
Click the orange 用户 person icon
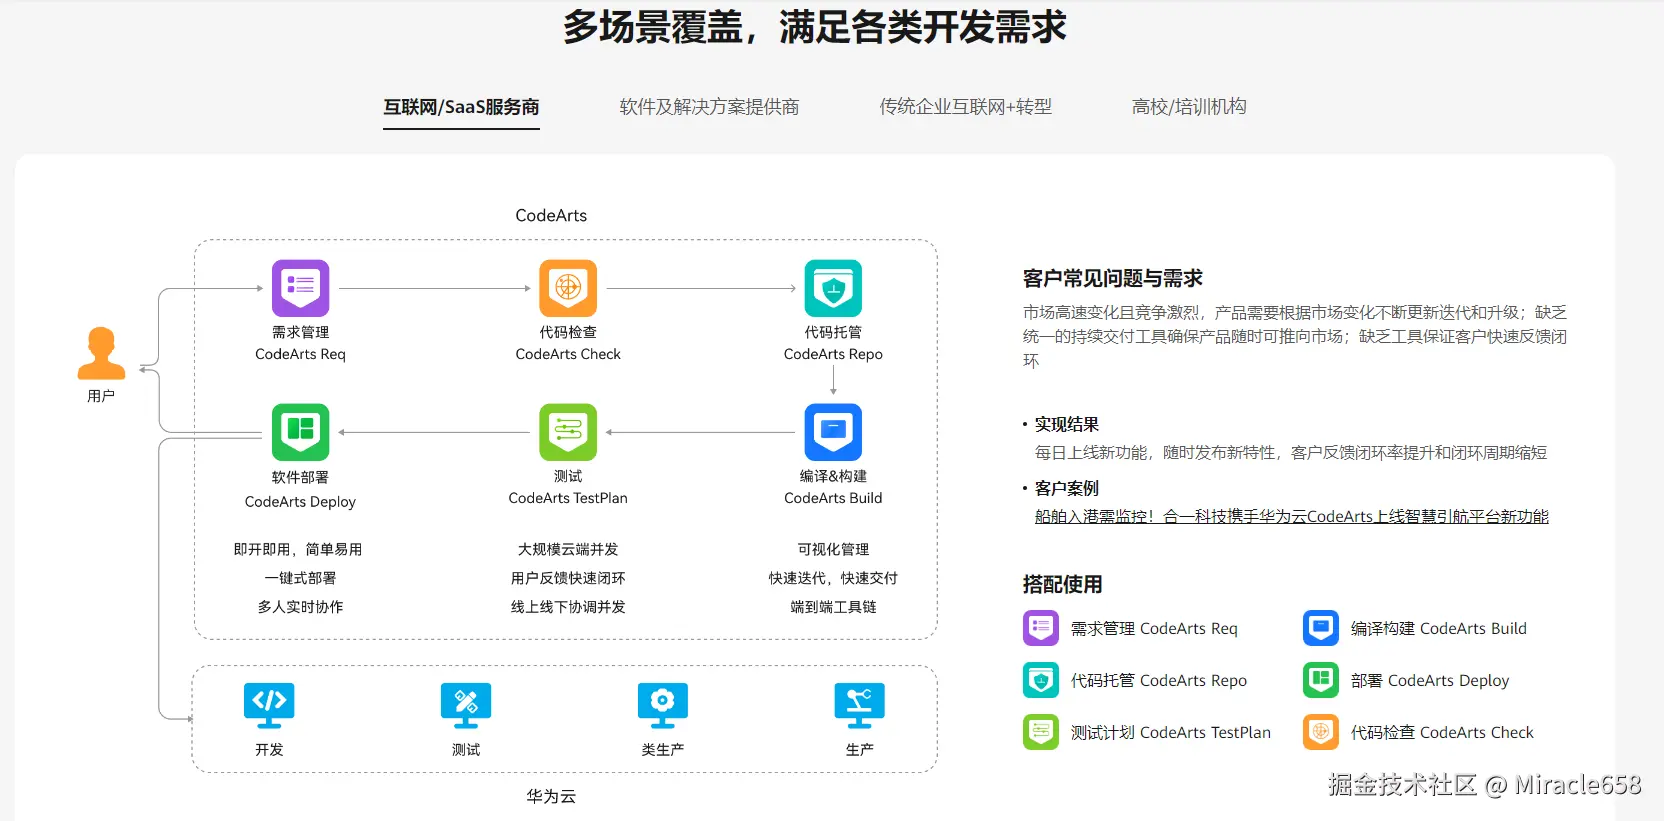click(101, 353)
